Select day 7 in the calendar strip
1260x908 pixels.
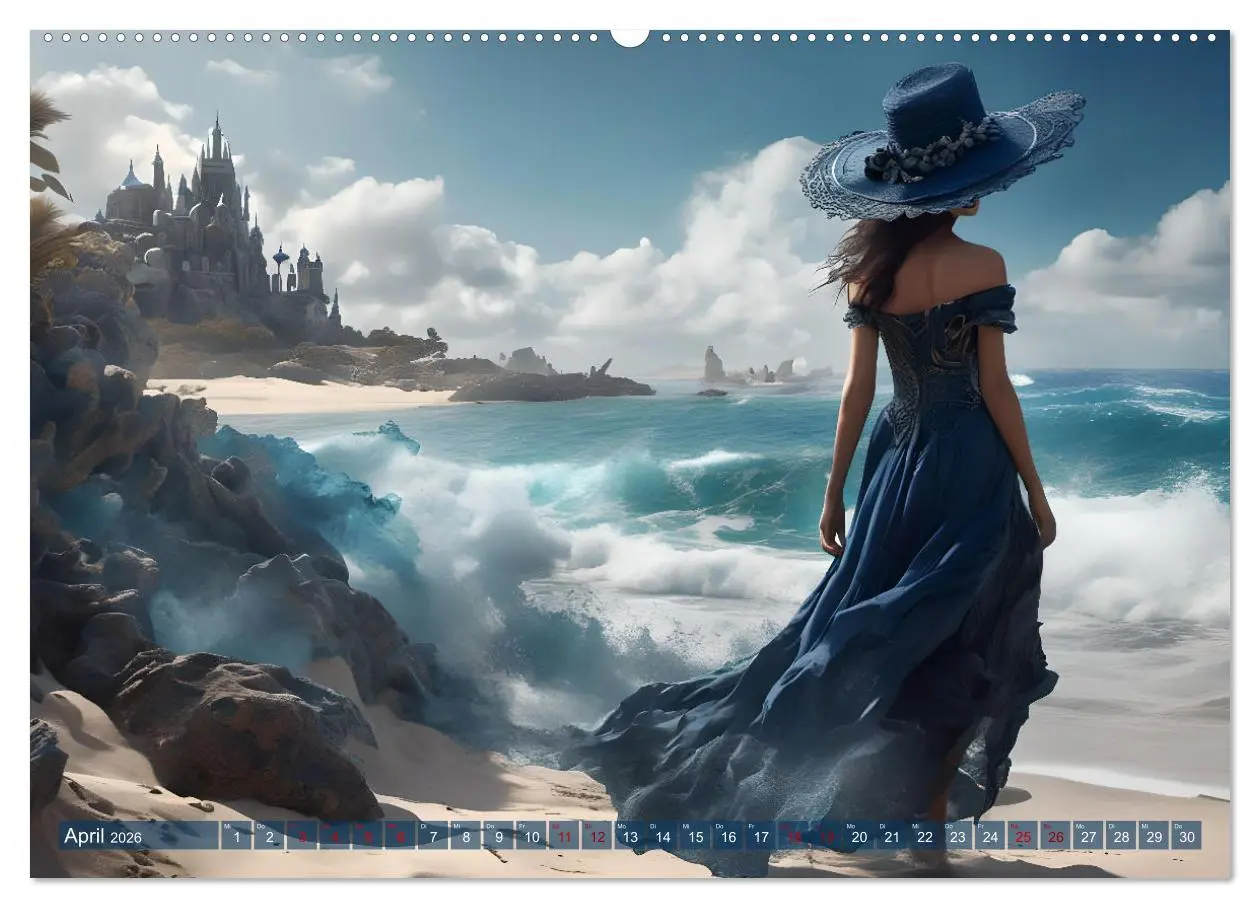point(433,836)
